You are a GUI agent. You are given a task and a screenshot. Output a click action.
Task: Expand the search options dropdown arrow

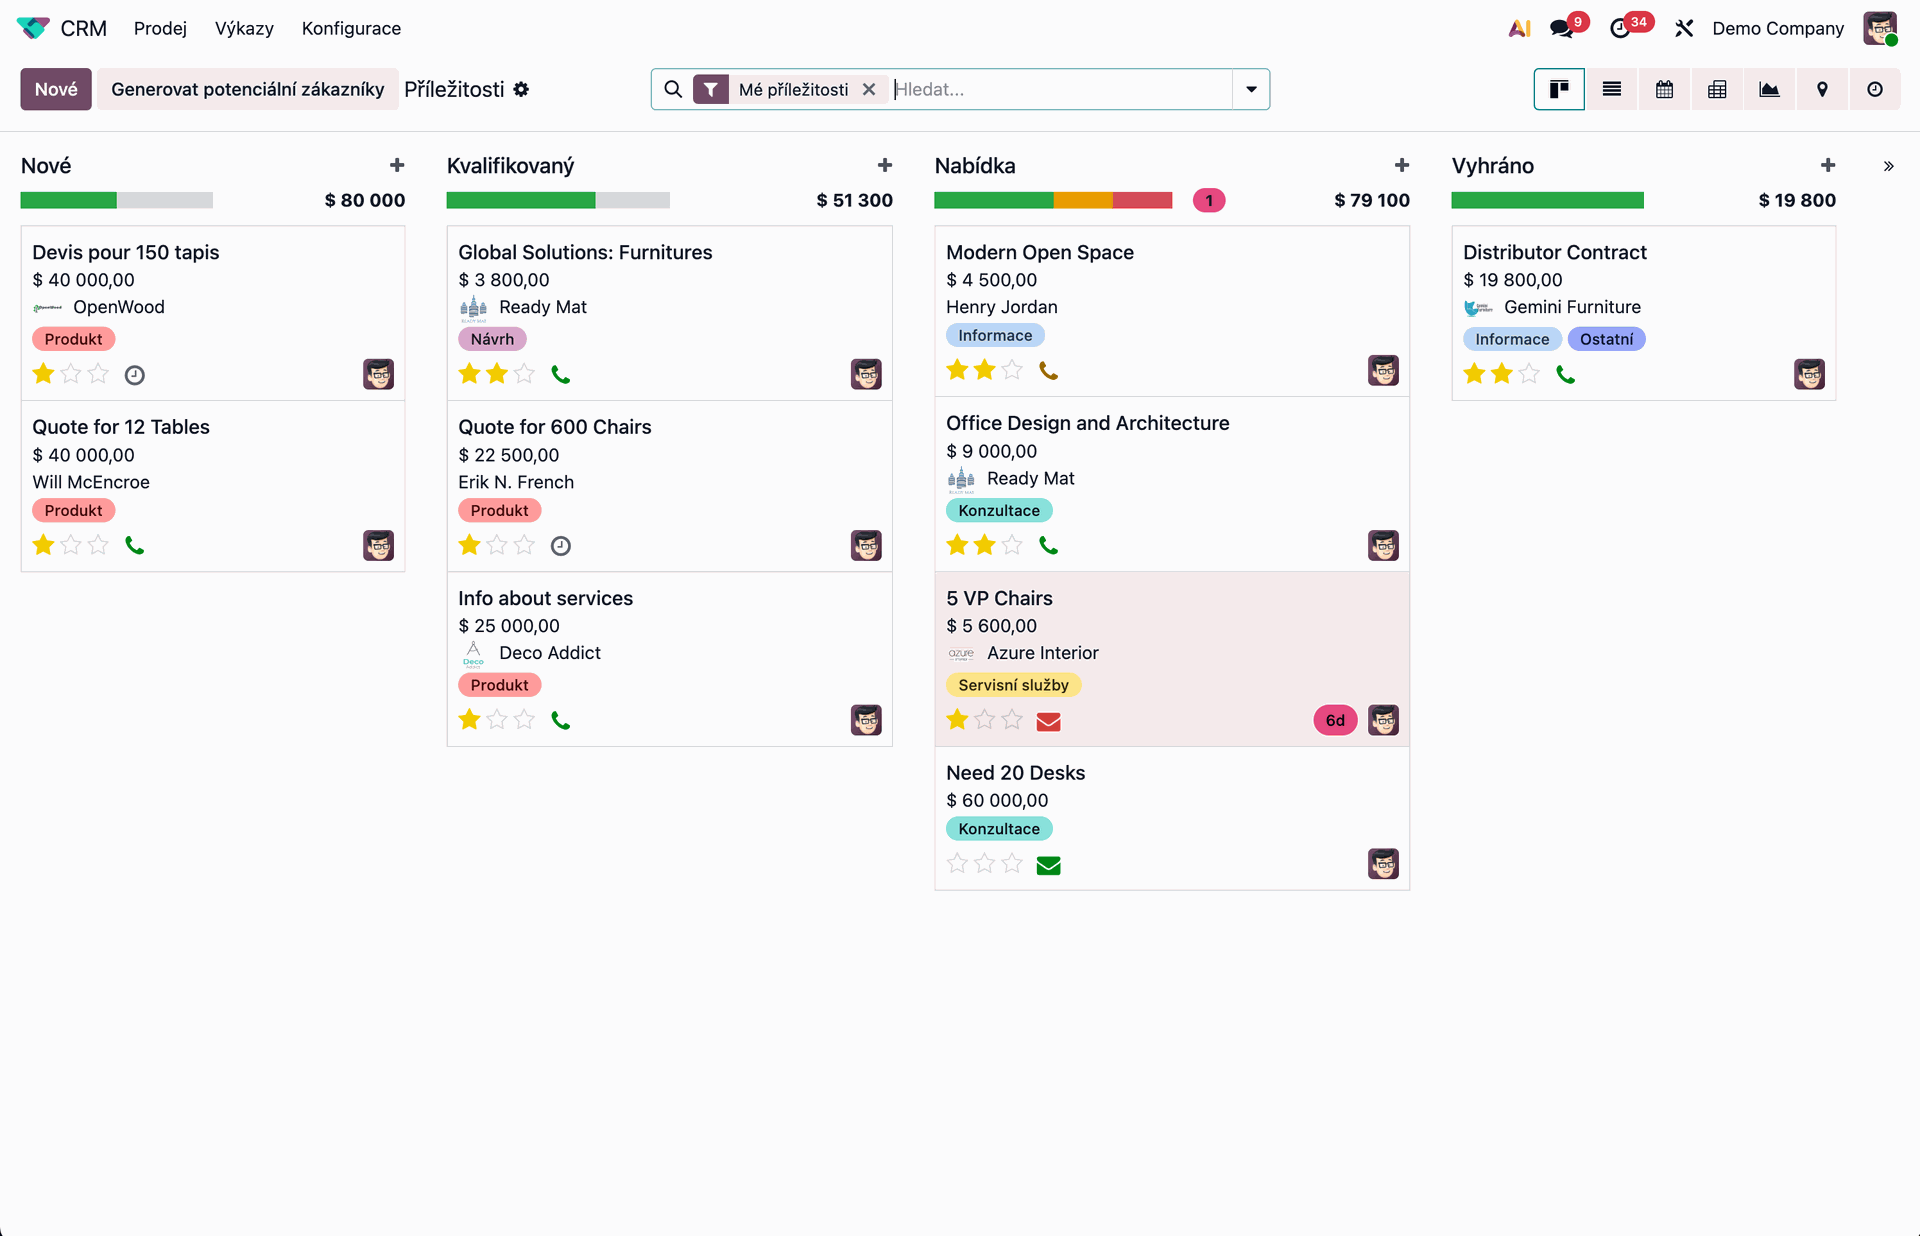pyautogui.click(x=1251, y=90)
